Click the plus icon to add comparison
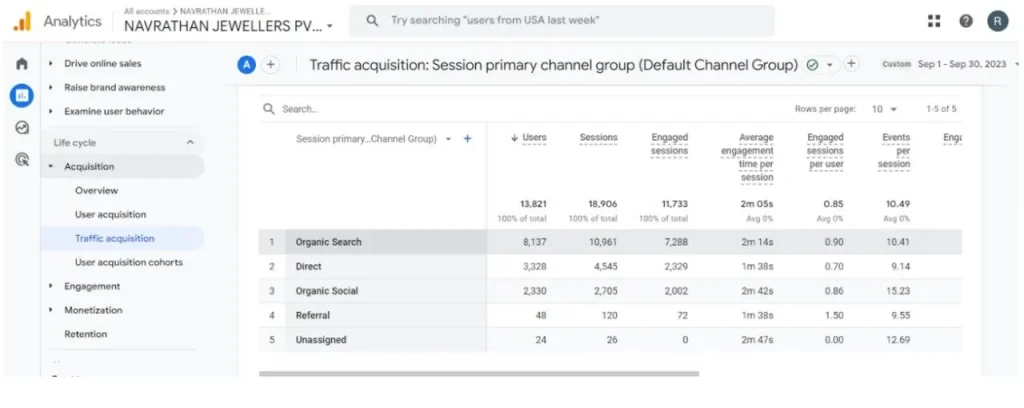The image size is (1024, 408). (x=270, y=64)
